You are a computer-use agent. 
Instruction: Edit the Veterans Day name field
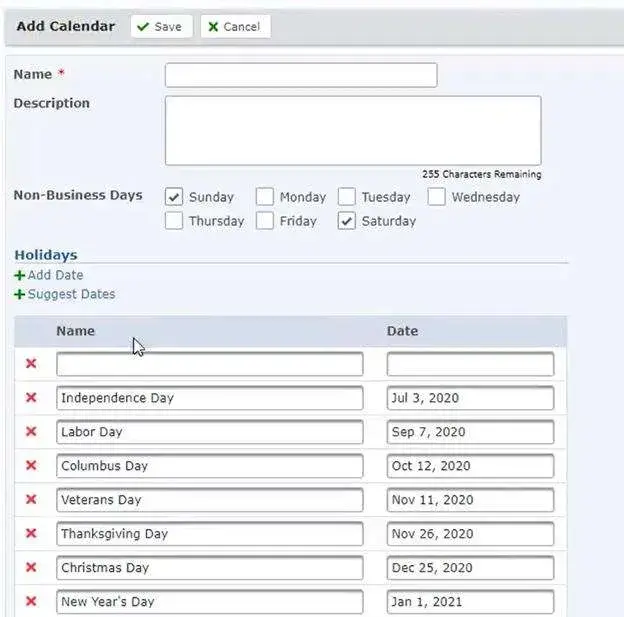click(x=210, y=500)
